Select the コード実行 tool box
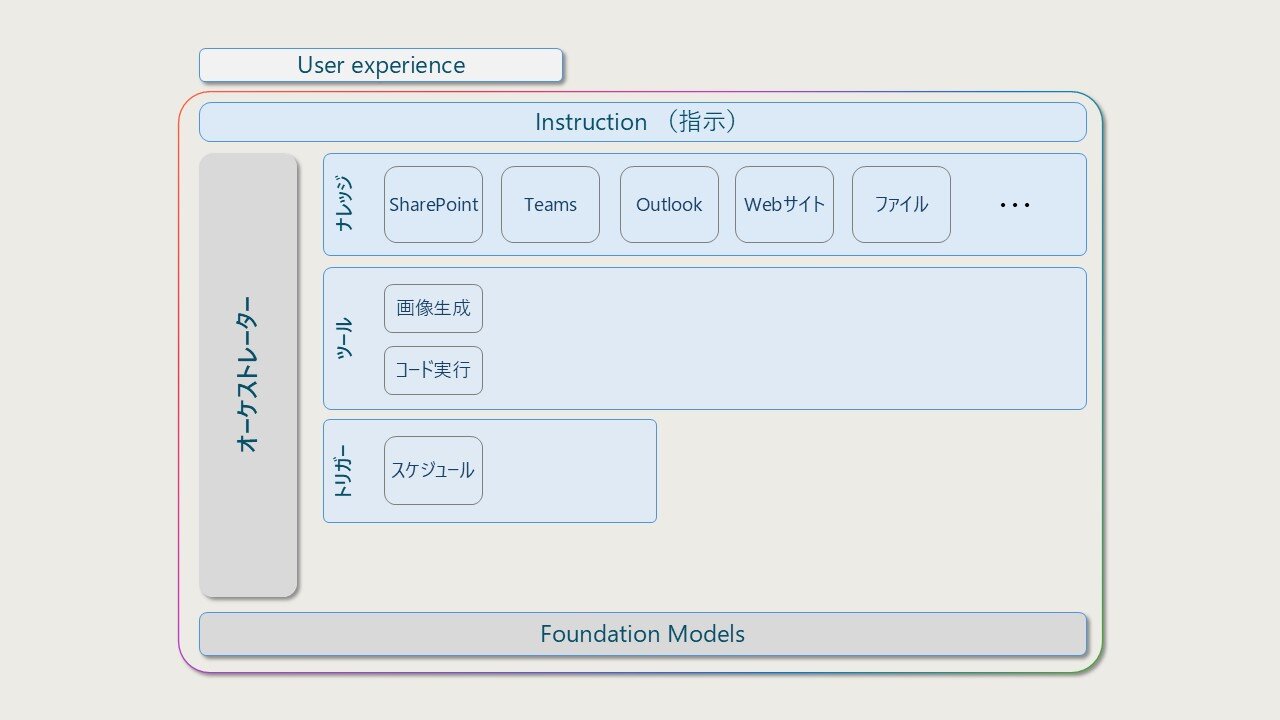The width and height of the screenshot is (1280, 720). click(433, 370)
